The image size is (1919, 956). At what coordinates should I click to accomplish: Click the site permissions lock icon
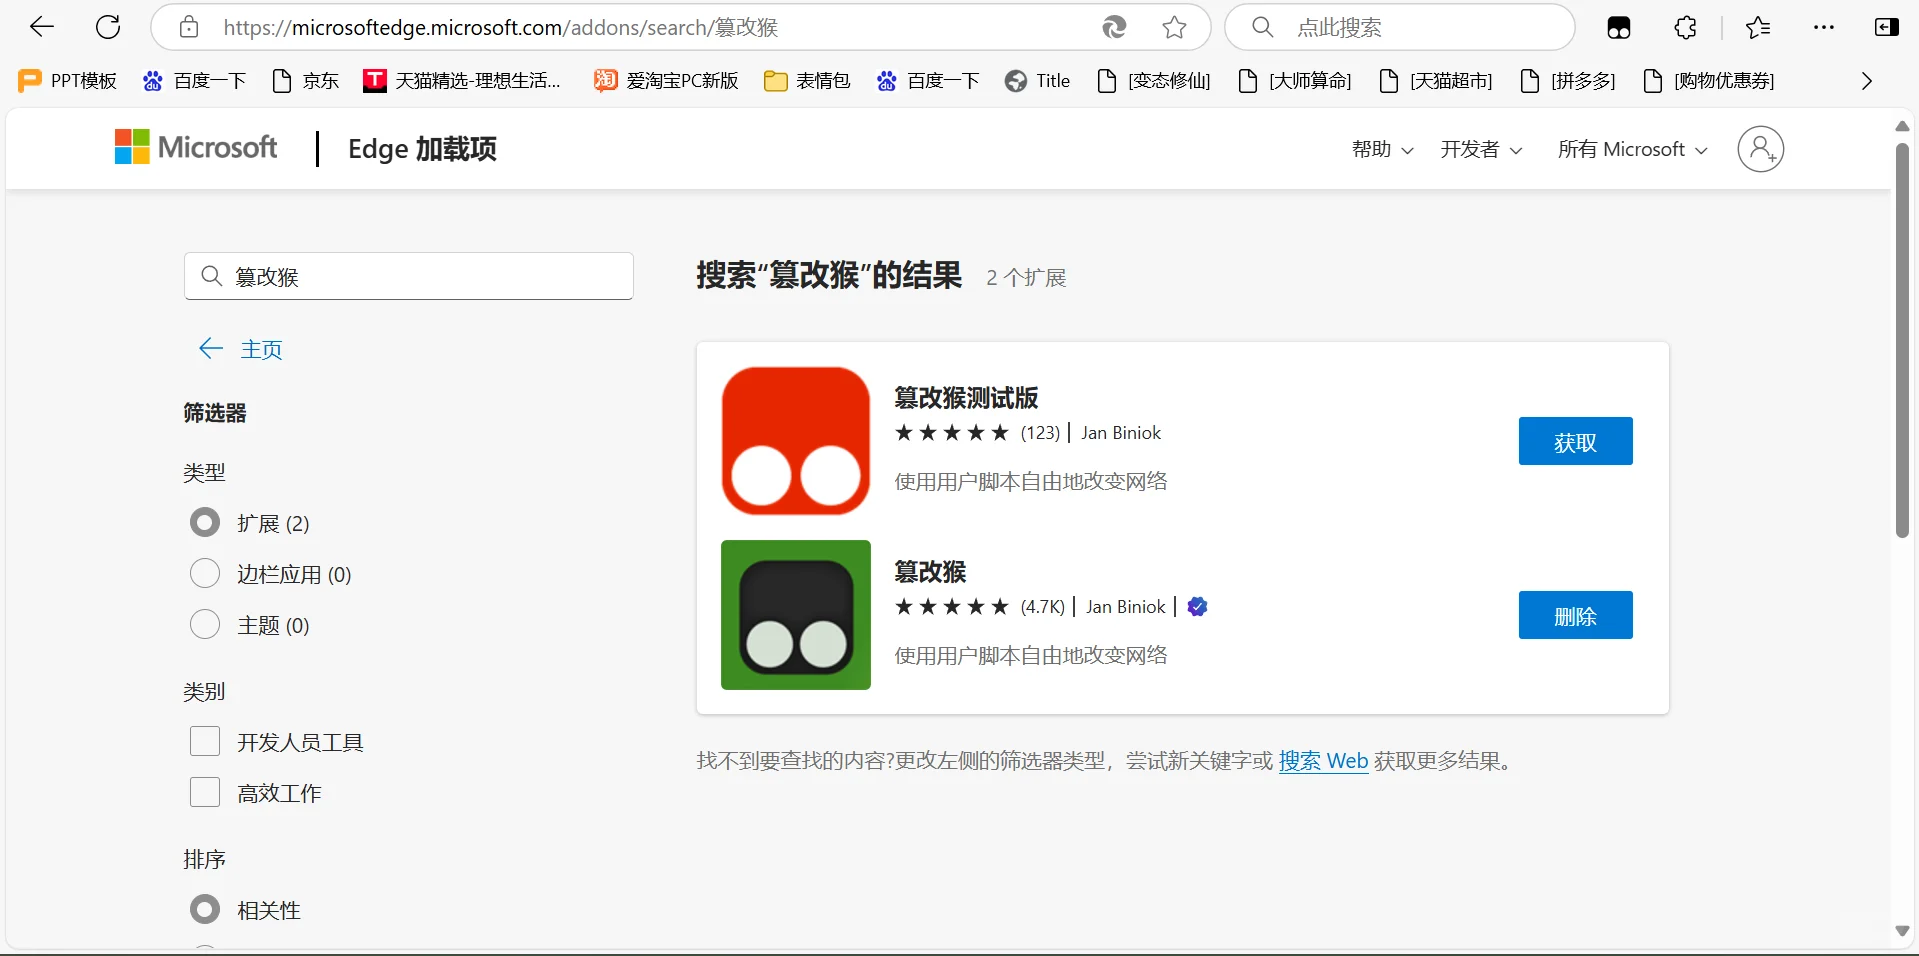click(x=189, y=27)
